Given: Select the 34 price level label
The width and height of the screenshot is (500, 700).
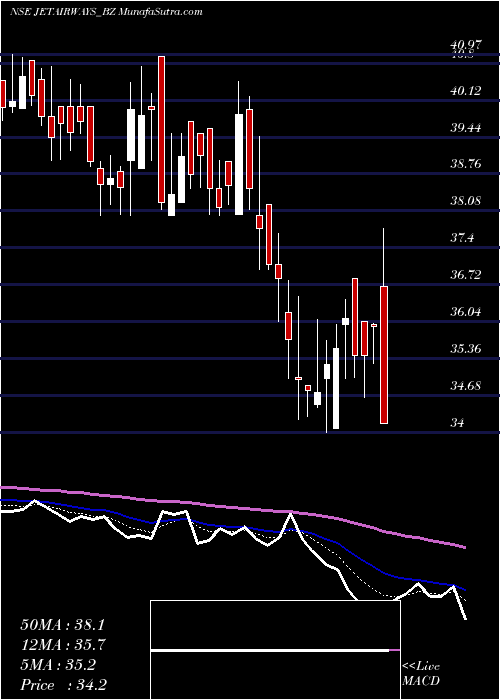Looking at the screenshot, I should pos(458,422).
